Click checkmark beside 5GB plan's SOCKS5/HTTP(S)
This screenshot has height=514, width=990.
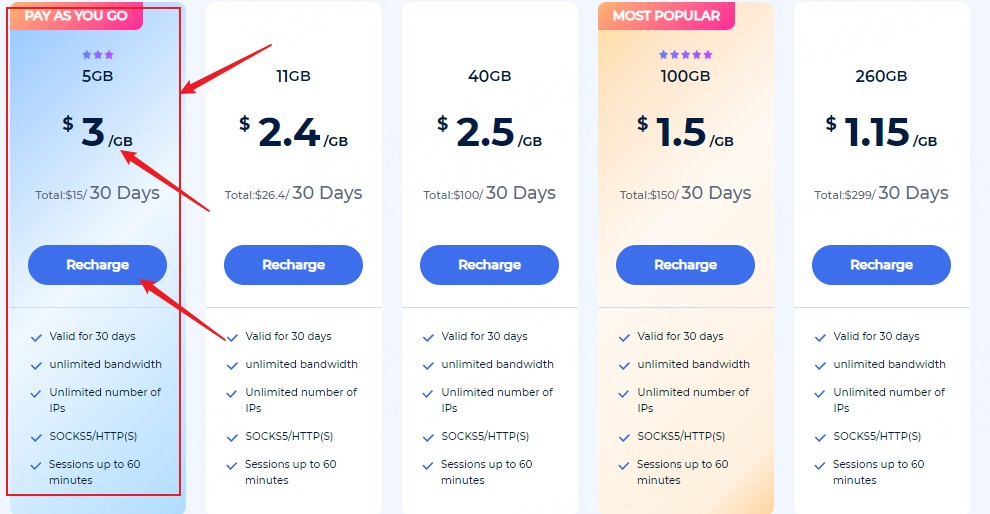(37, 437)
